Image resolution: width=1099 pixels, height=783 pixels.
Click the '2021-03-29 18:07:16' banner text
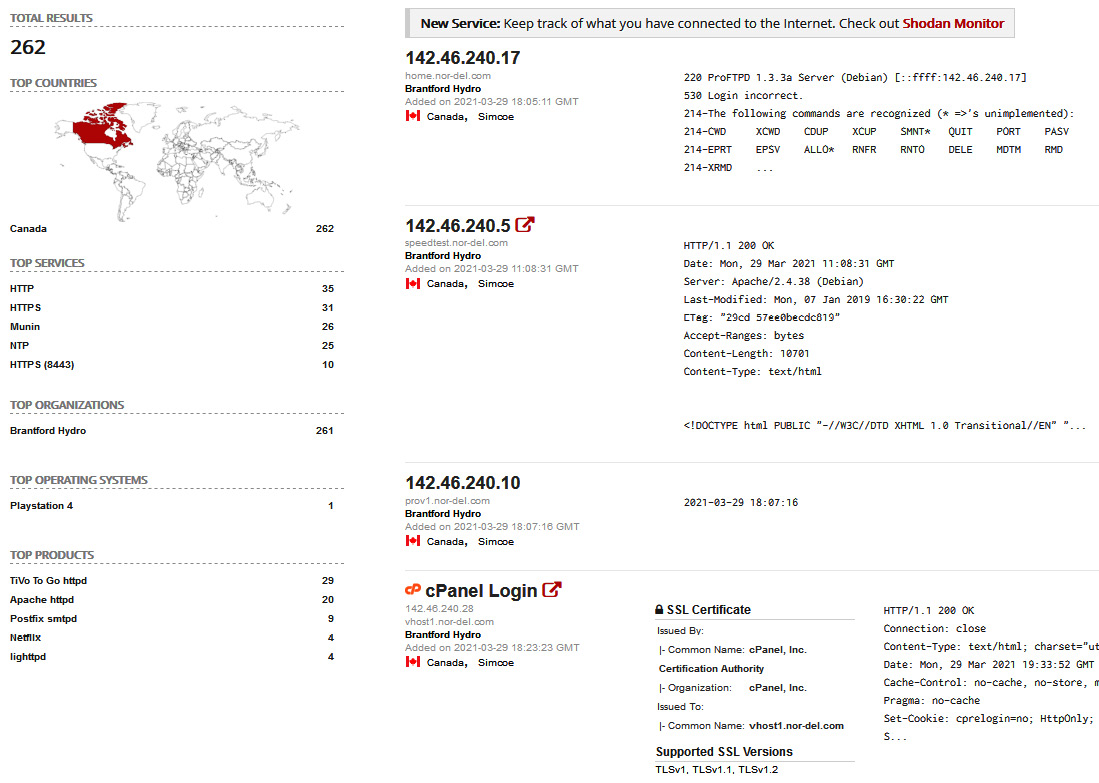(x=740, y=502)
